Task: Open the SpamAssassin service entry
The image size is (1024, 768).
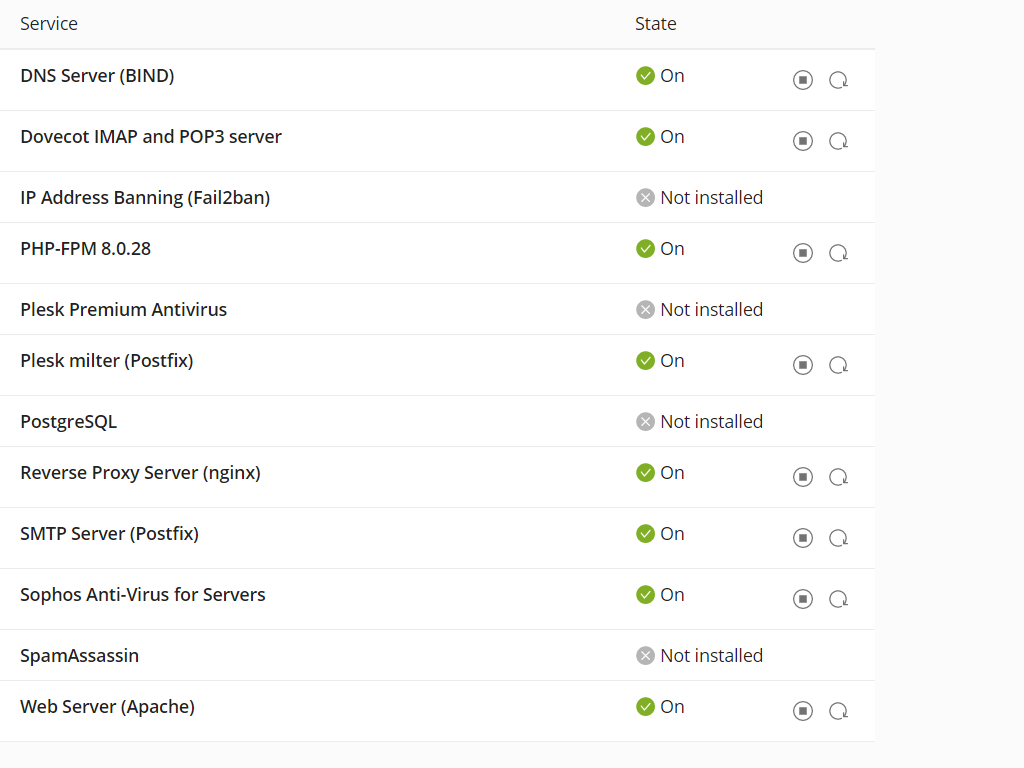Action: coord(79,655)
